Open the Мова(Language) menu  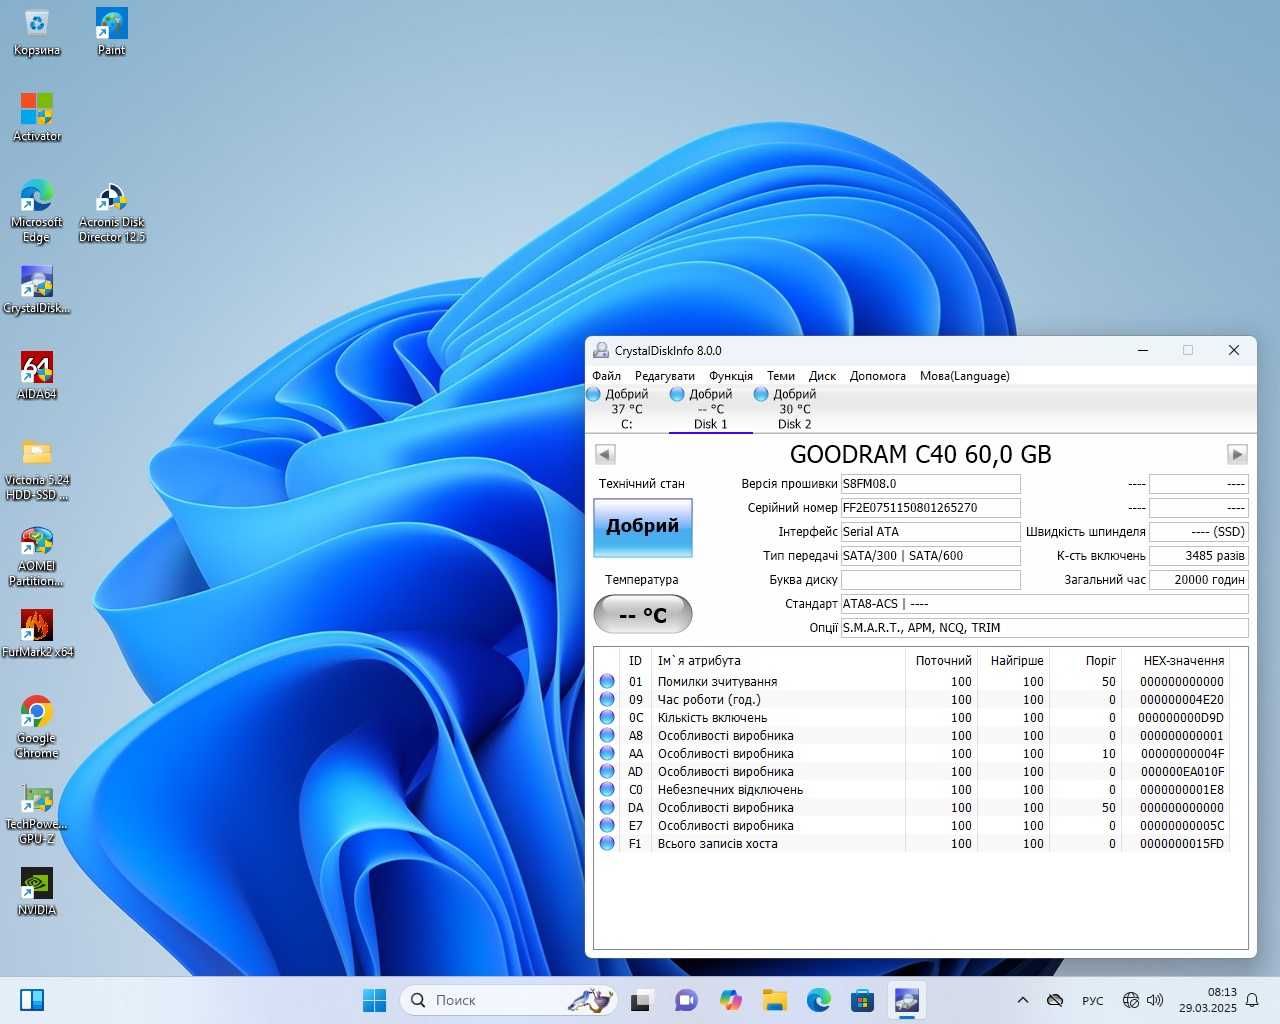click(965, 376)
